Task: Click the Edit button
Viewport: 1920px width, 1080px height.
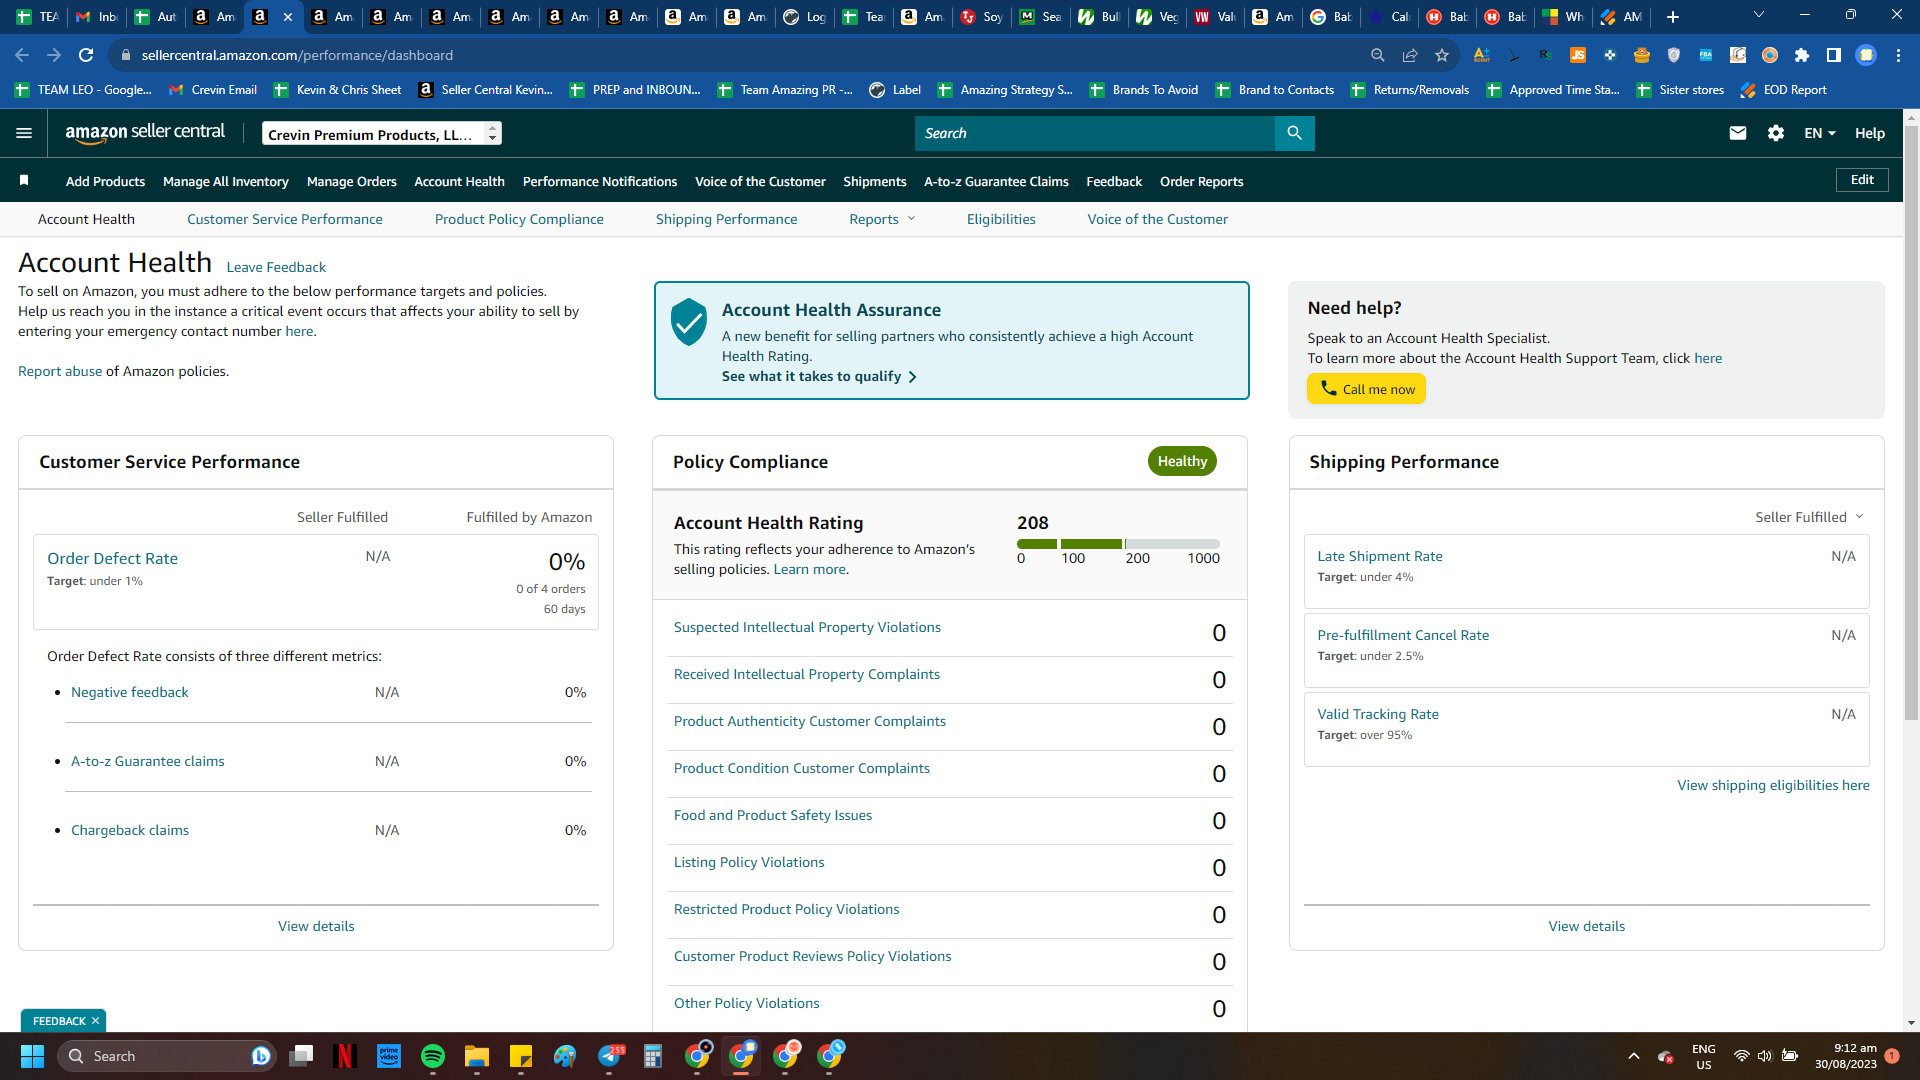Action: click(x=1862, y=180)
